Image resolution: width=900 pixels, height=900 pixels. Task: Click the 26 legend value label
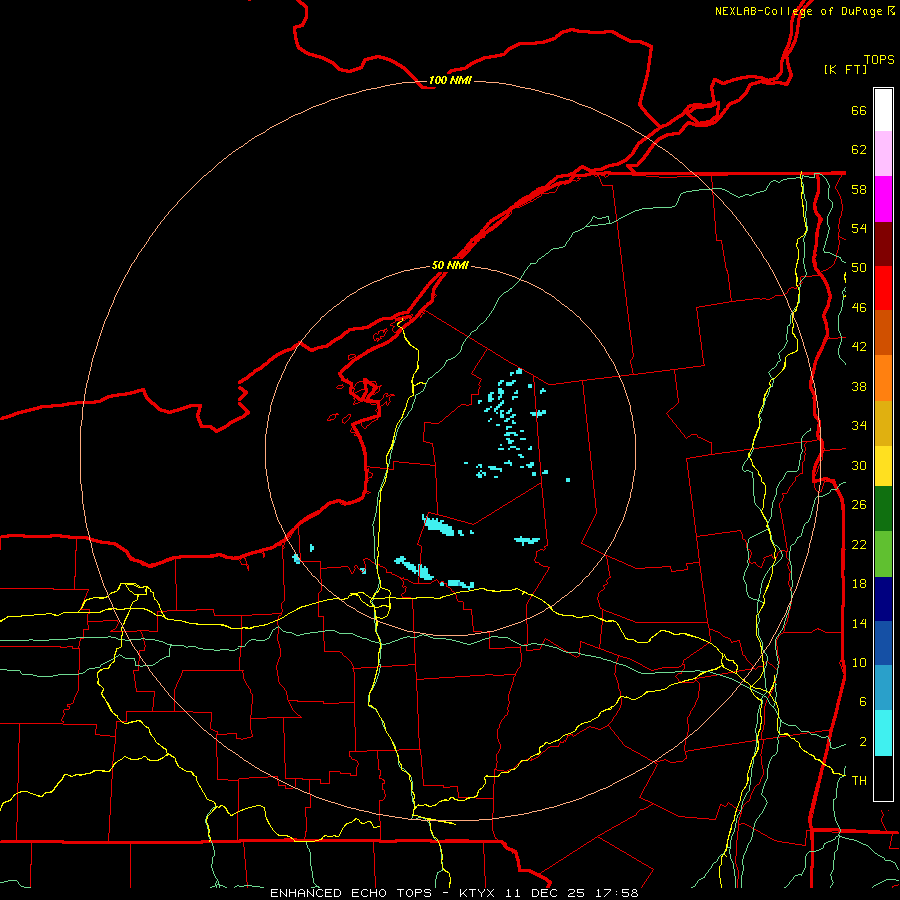(859, 505)
